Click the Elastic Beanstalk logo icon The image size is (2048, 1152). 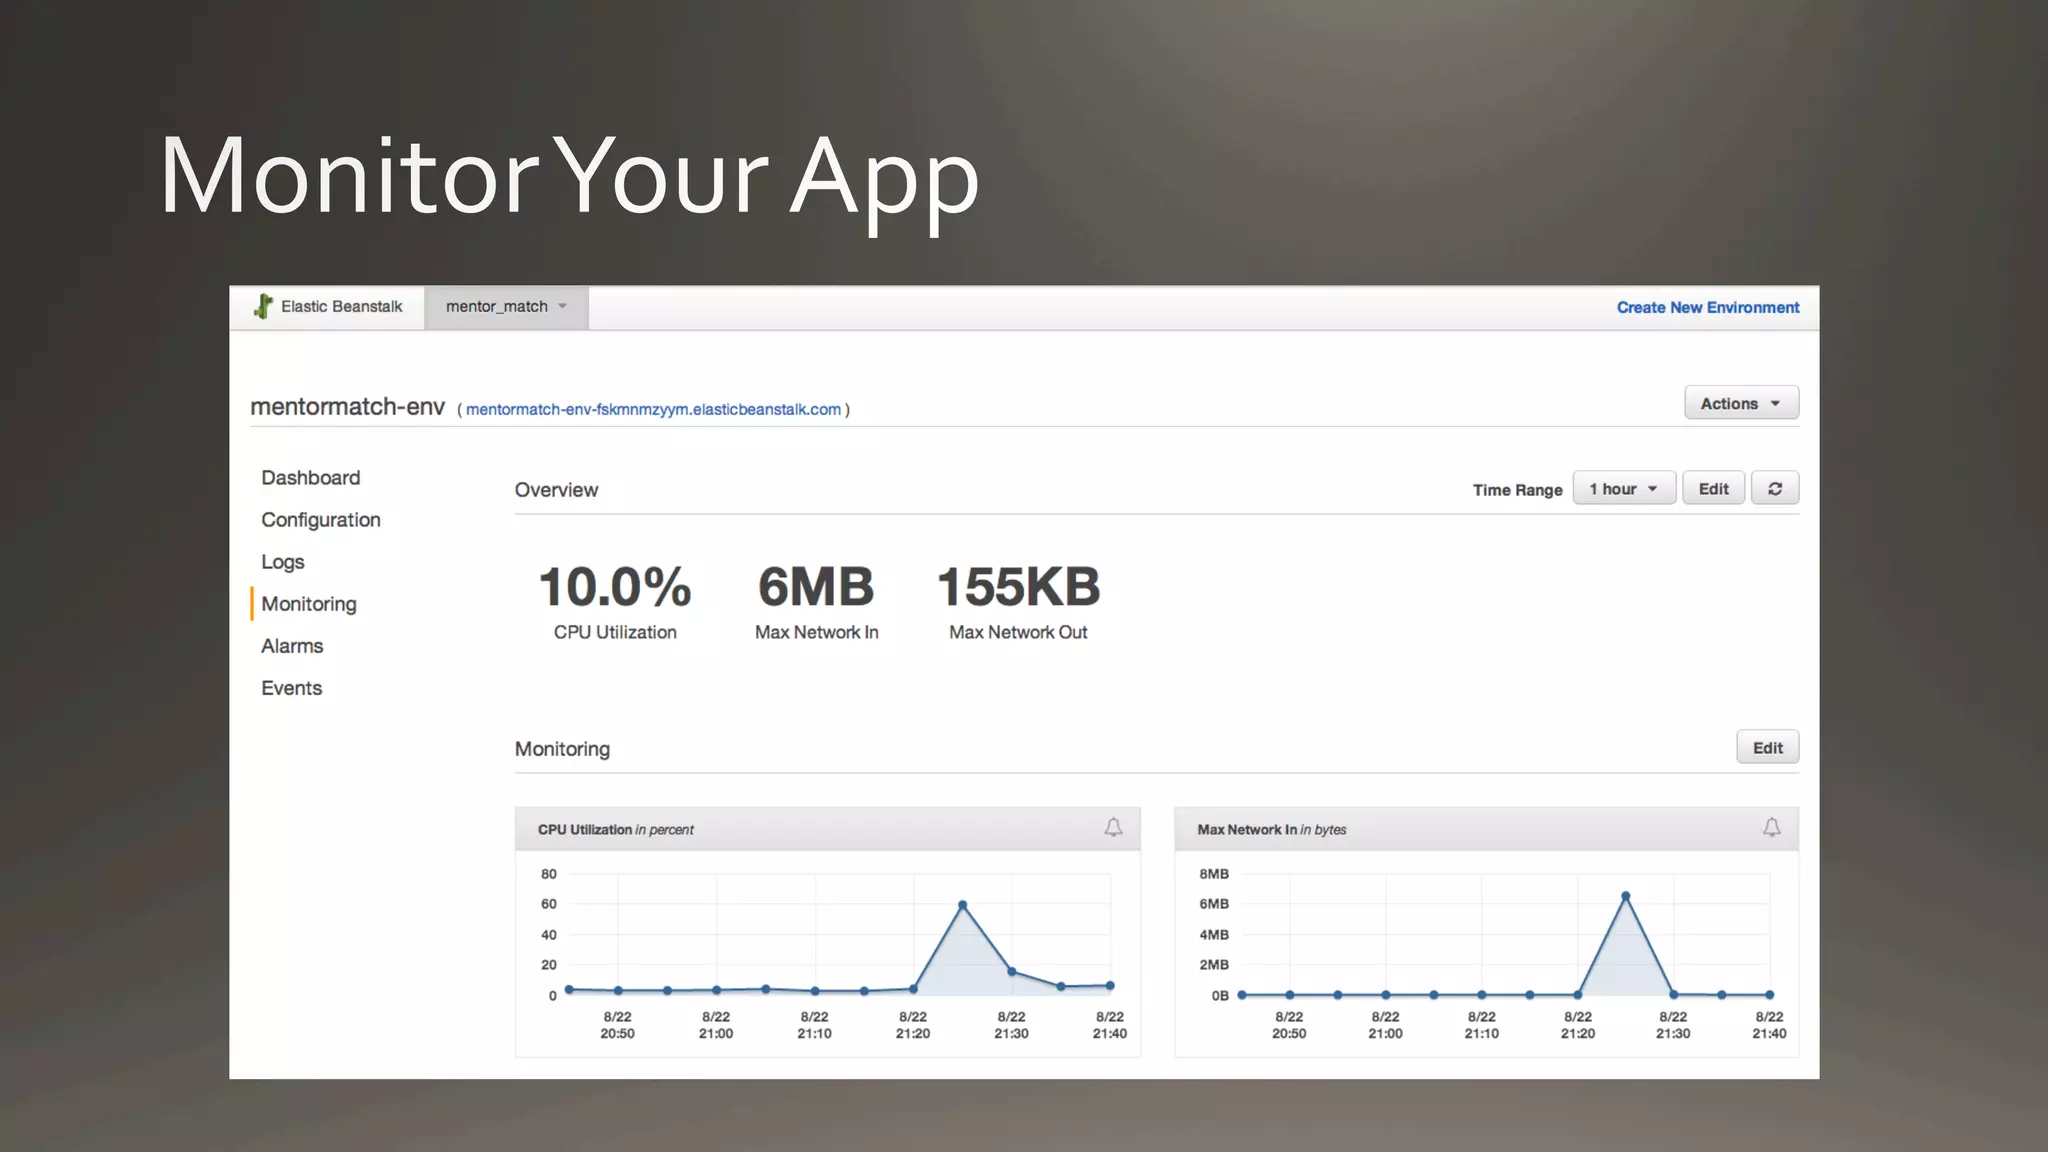[x=263, y=307]
